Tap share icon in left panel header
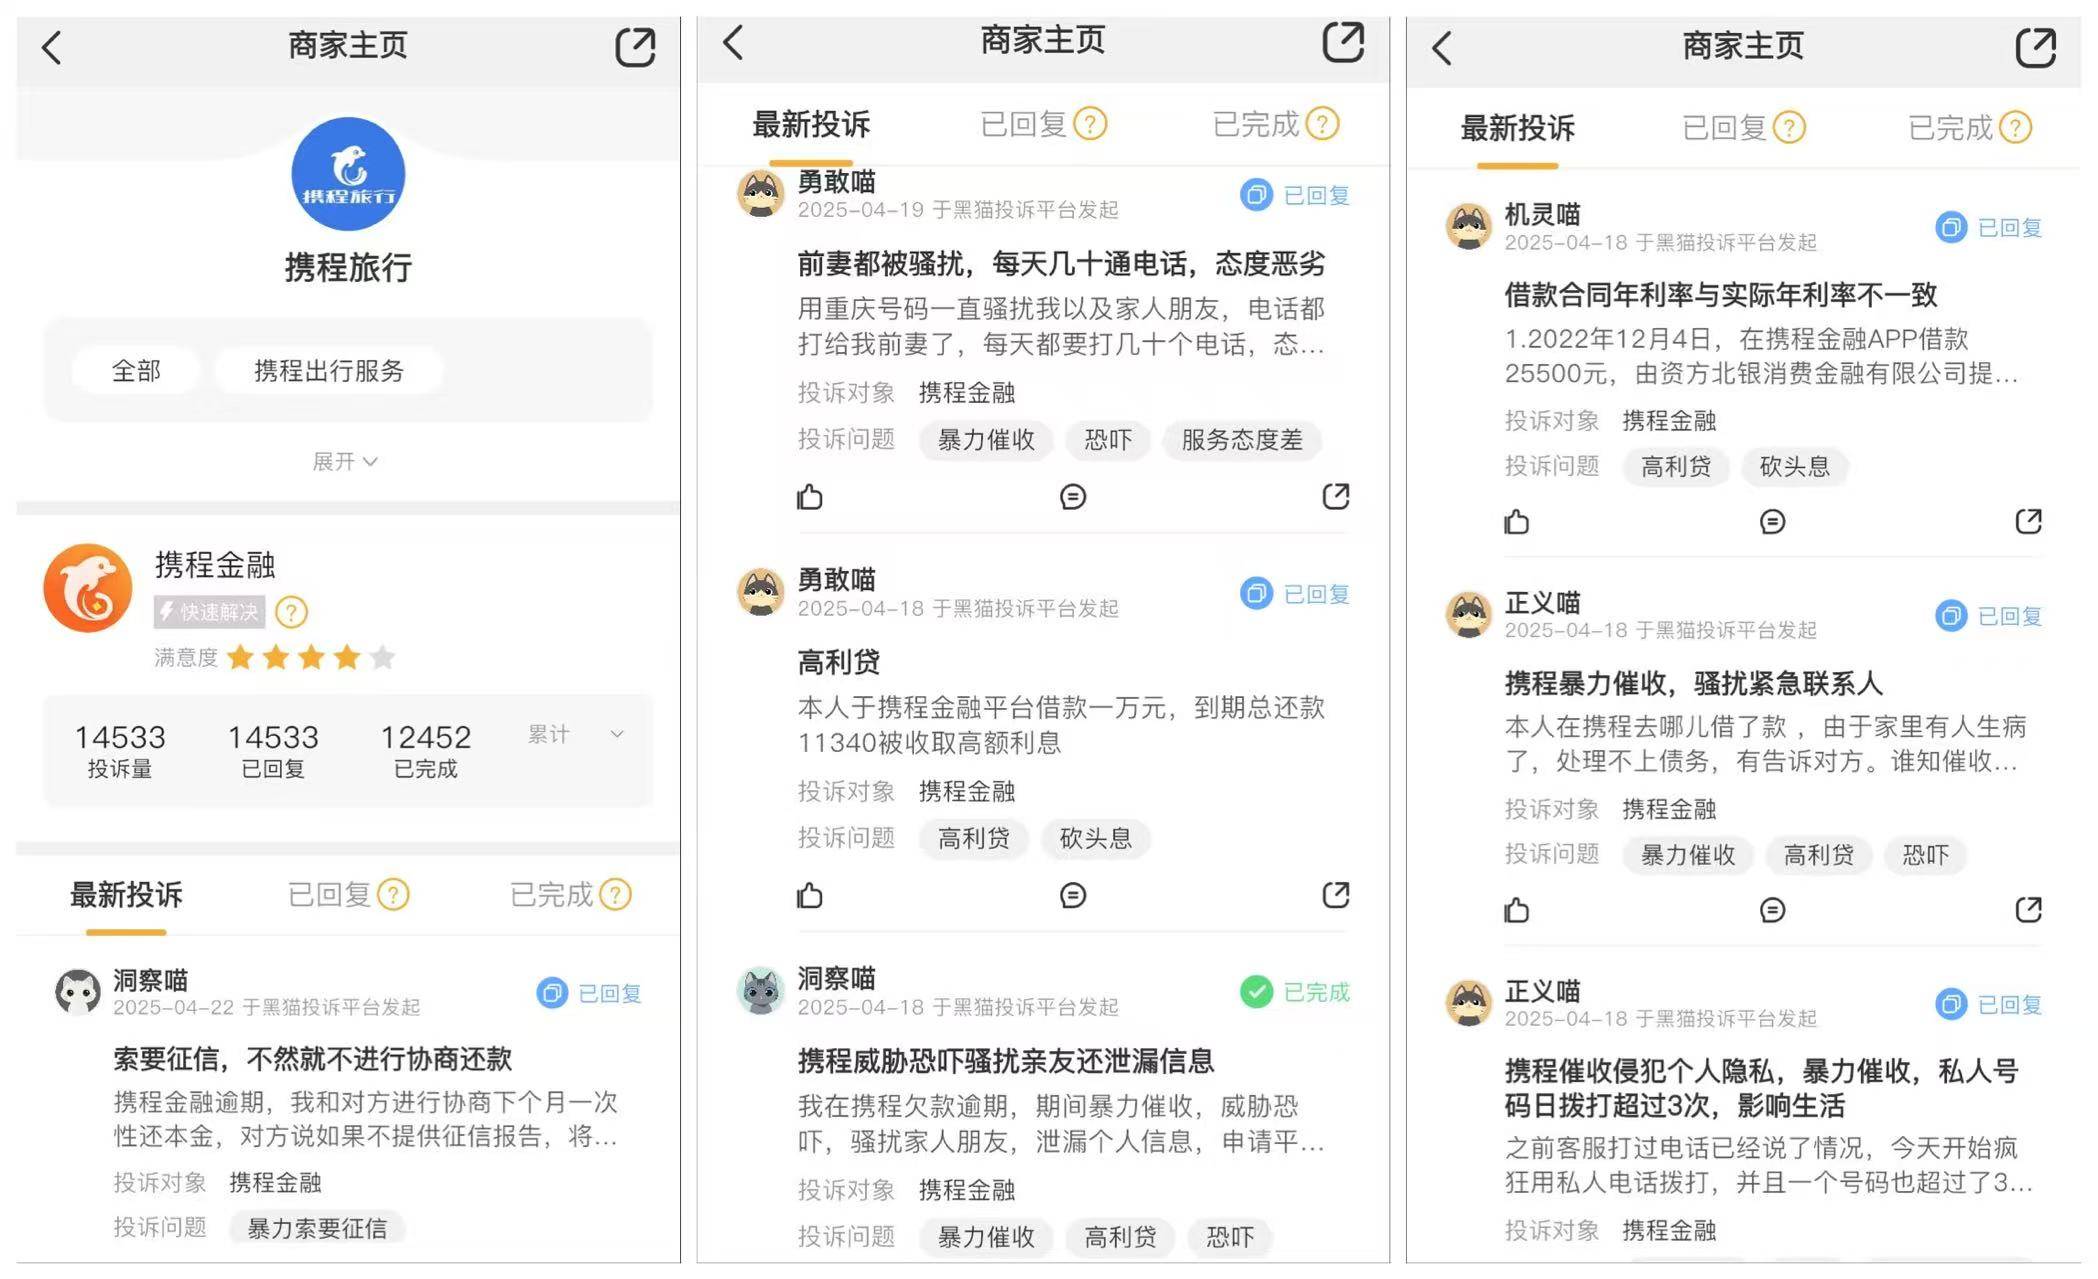 pyautogui.click(x=635, y=47)
